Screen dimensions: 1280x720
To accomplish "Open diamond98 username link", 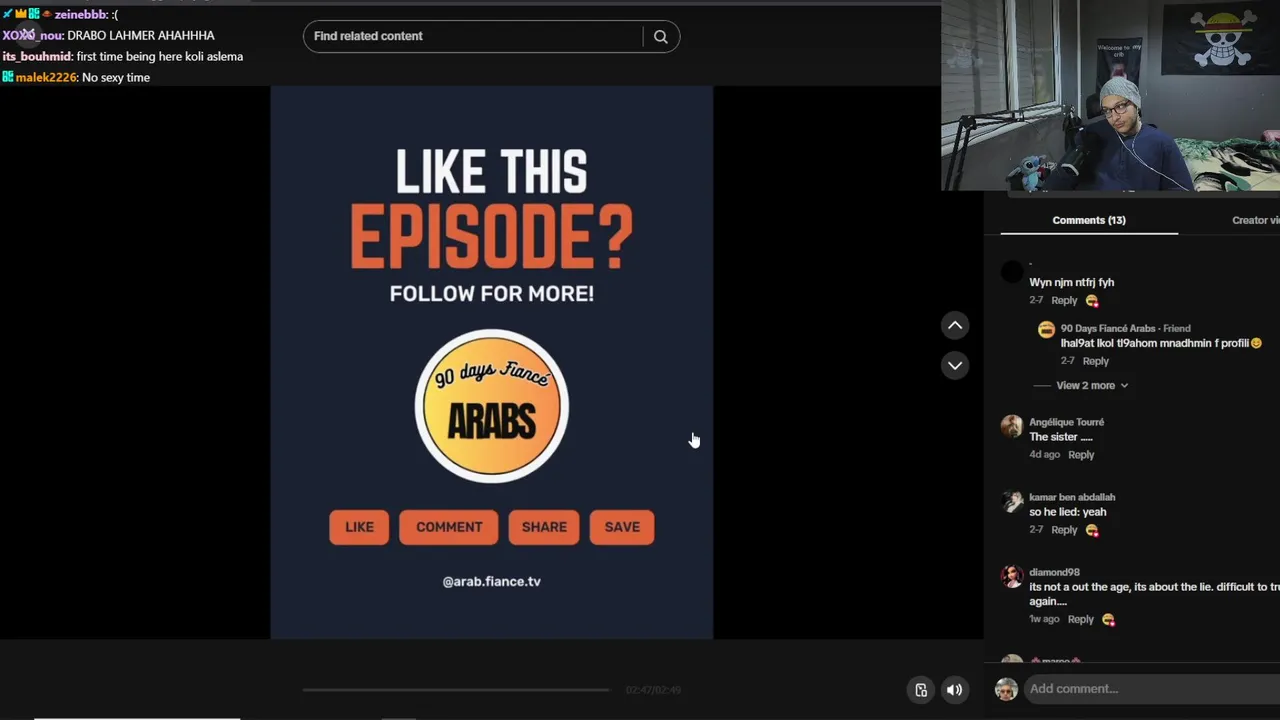I will coord(1054,572).
